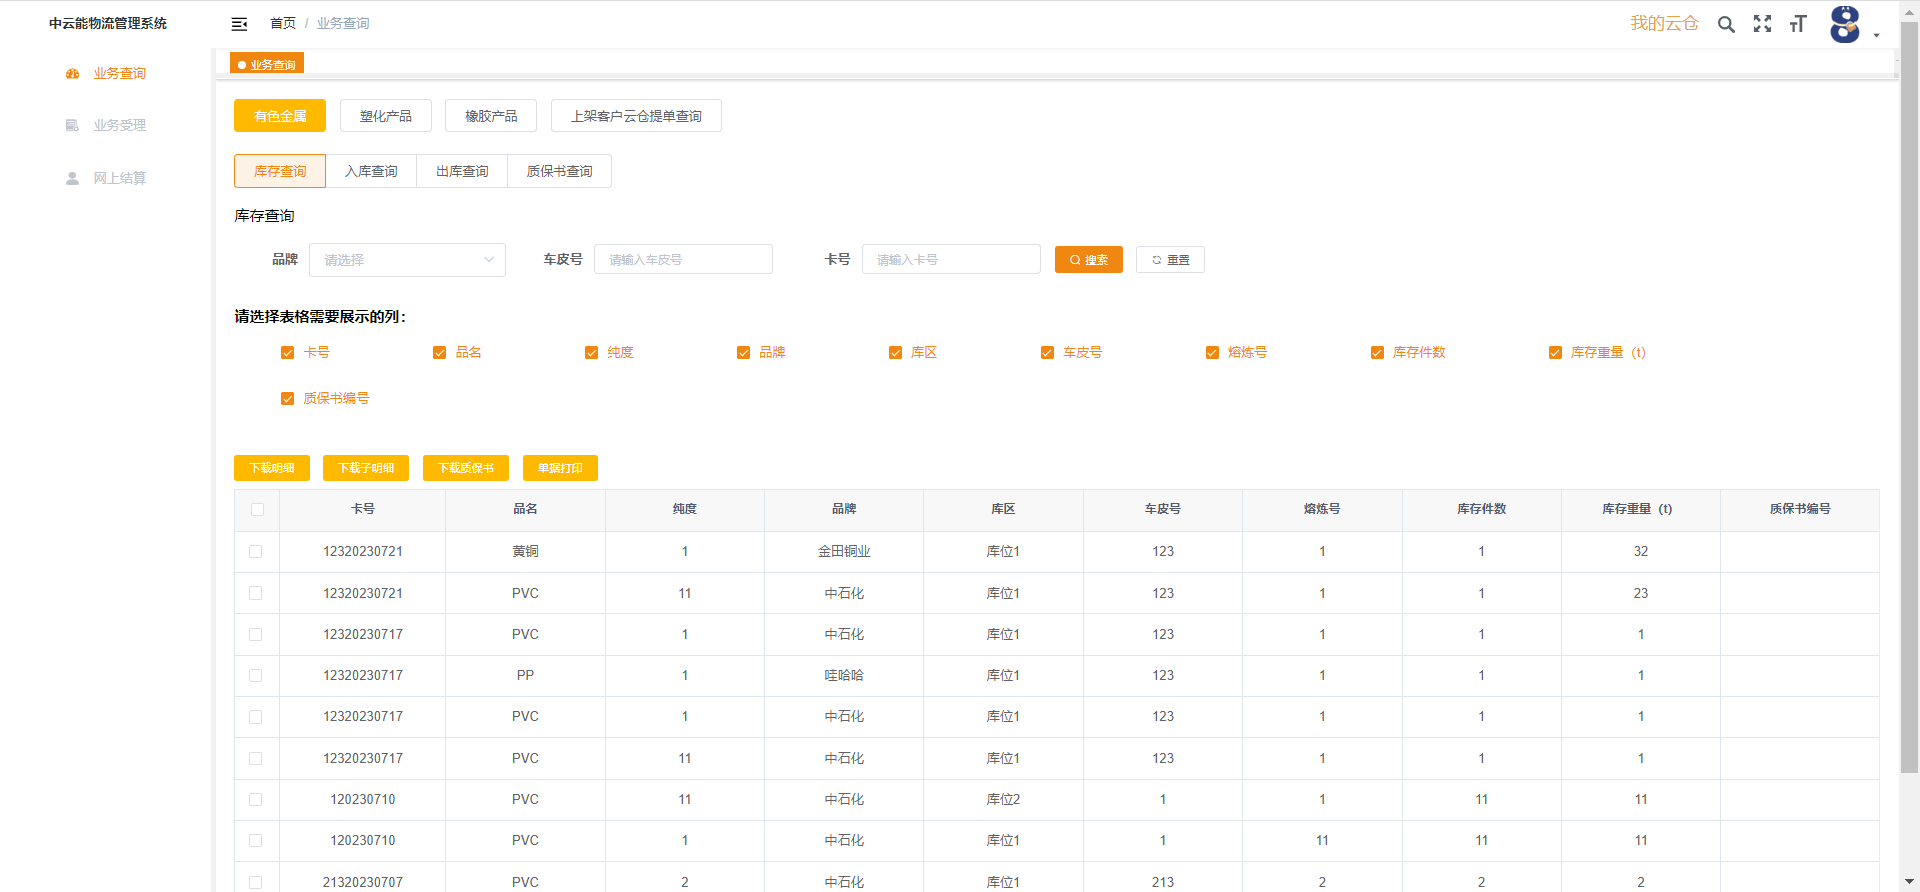Collapse the sidebar with hamburger icon
Image resolution: width=1920 pixels, height=892 pixels.
239,24
